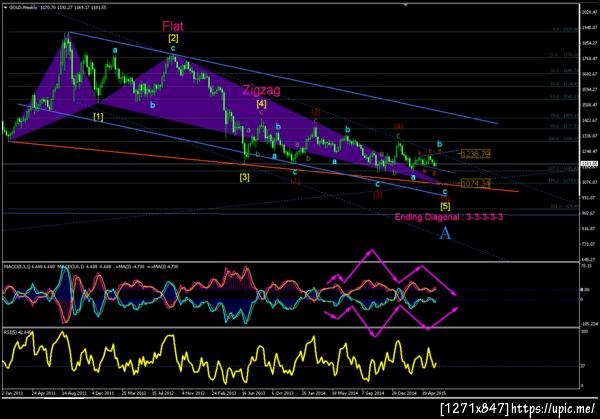Select the pink 'Zigzag' pattern label

pyautogui.click(x=261, y=90)
